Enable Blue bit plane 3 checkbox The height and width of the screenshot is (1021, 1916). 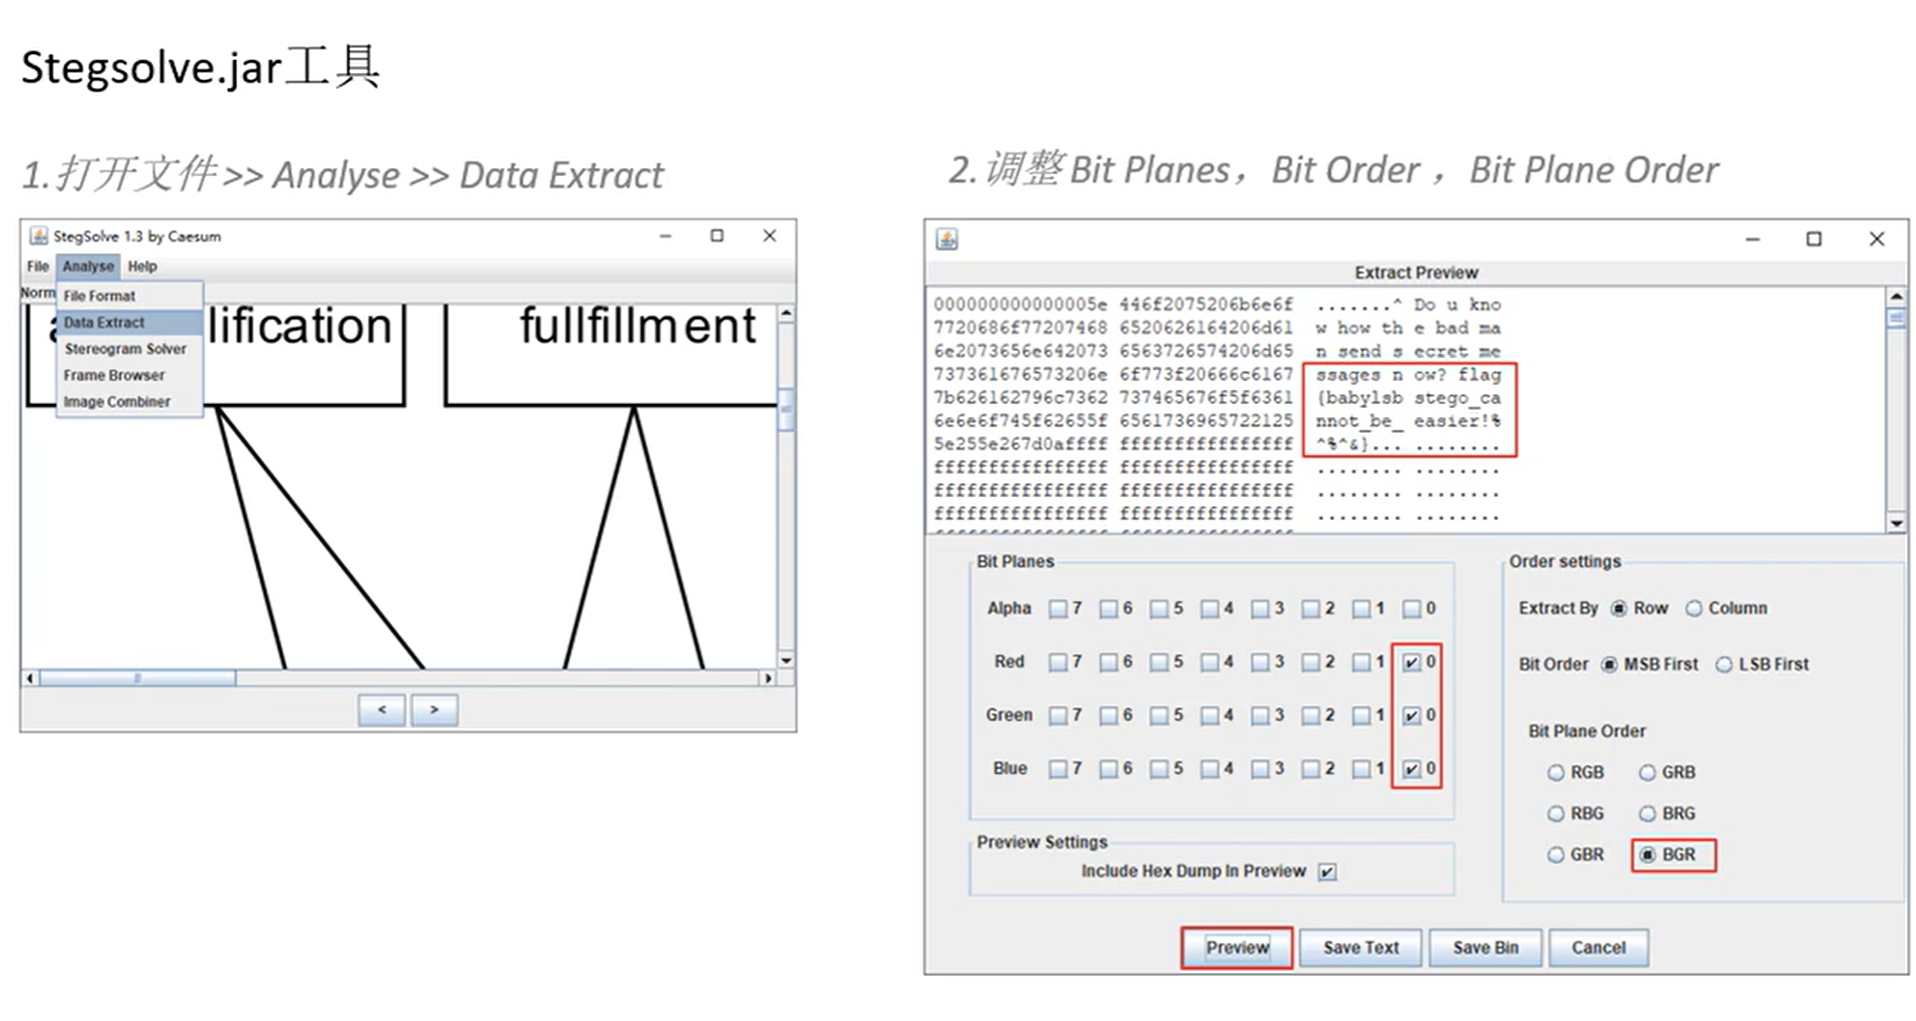pyautogui.click(x=1260, y=769)
